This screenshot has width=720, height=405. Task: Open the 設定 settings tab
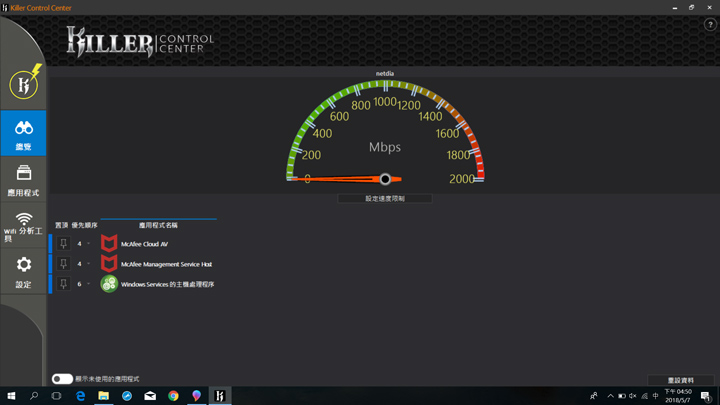tap(23, 272)
